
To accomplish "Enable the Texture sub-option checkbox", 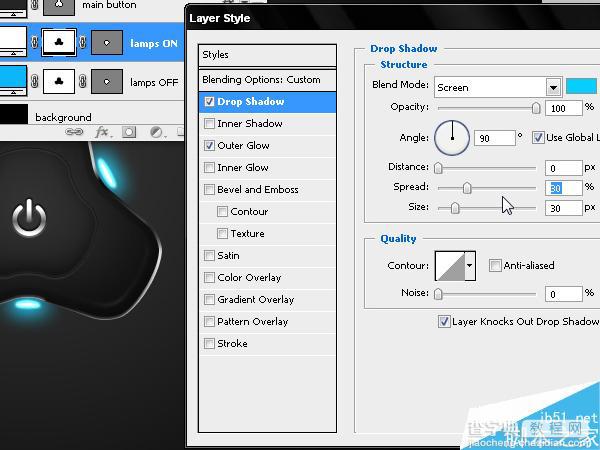I will tap(222, 233).
